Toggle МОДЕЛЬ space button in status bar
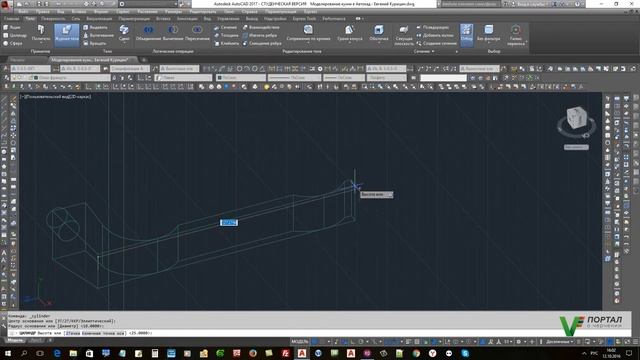 point(300,341)
